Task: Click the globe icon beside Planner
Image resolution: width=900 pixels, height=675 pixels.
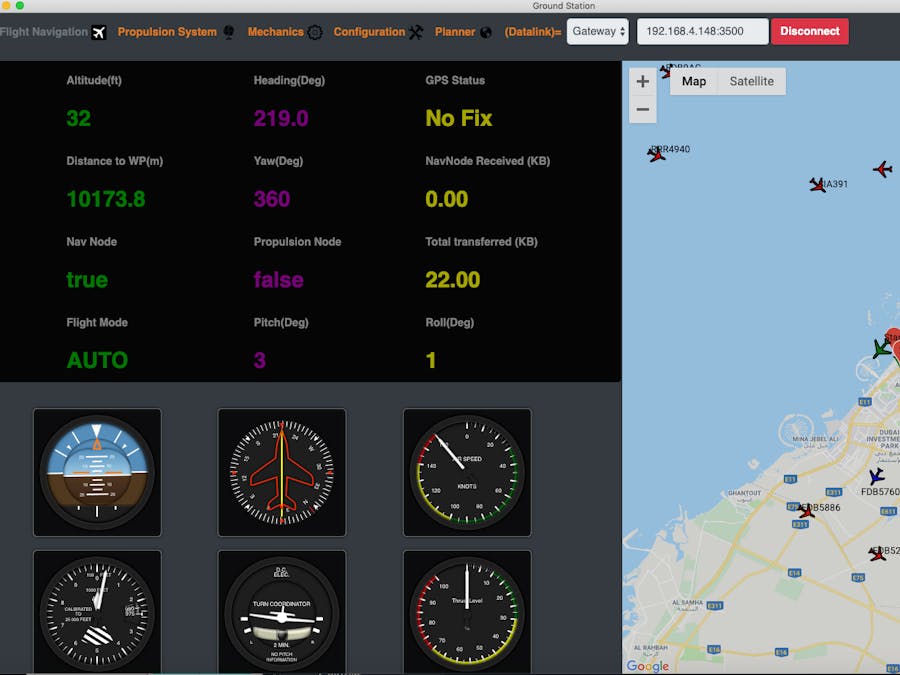Action: coord(486,32)
